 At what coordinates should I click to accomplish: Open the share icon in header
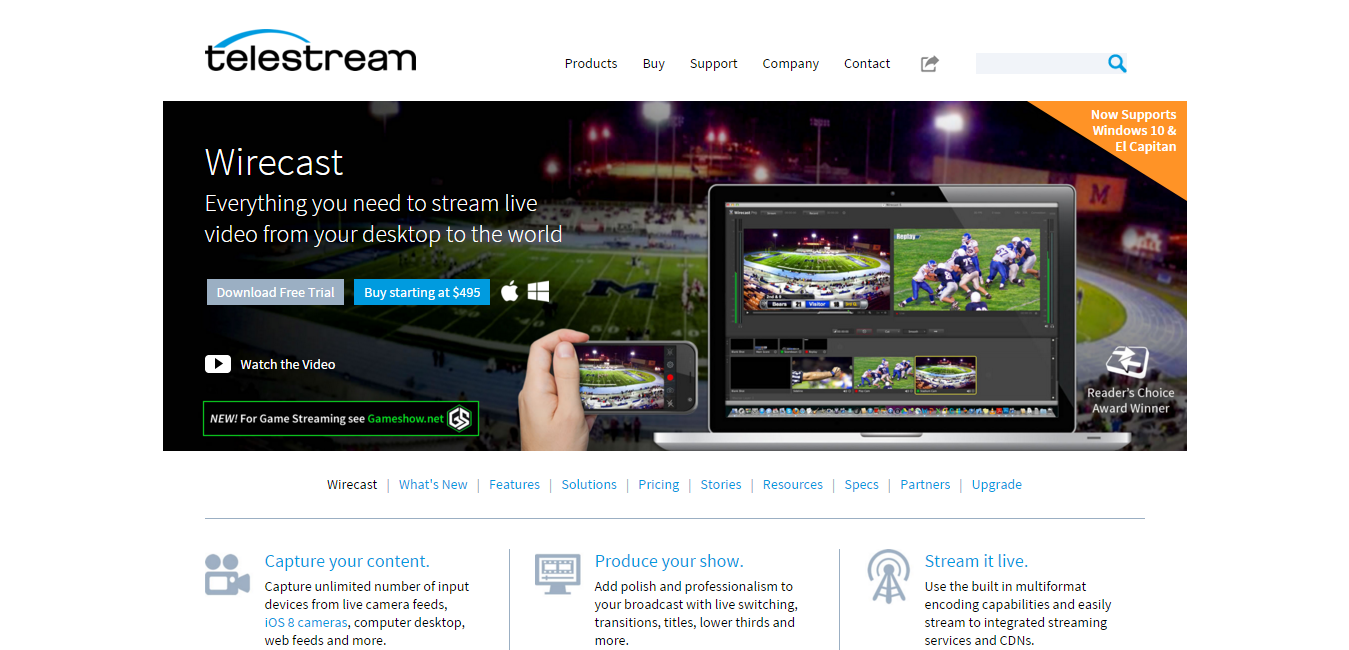[x=930, y=63]
